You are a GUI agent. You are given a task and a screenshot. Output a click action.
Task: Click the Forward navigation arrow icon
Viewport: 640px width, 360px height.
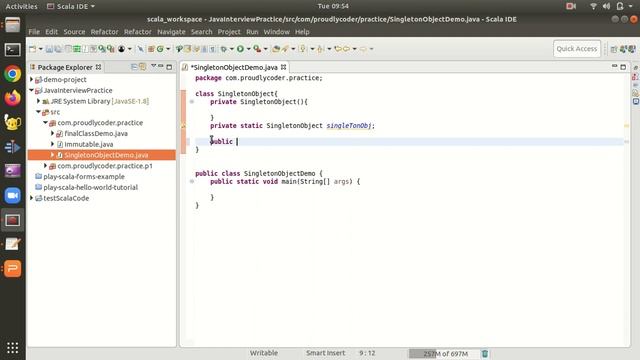(363, 49)
